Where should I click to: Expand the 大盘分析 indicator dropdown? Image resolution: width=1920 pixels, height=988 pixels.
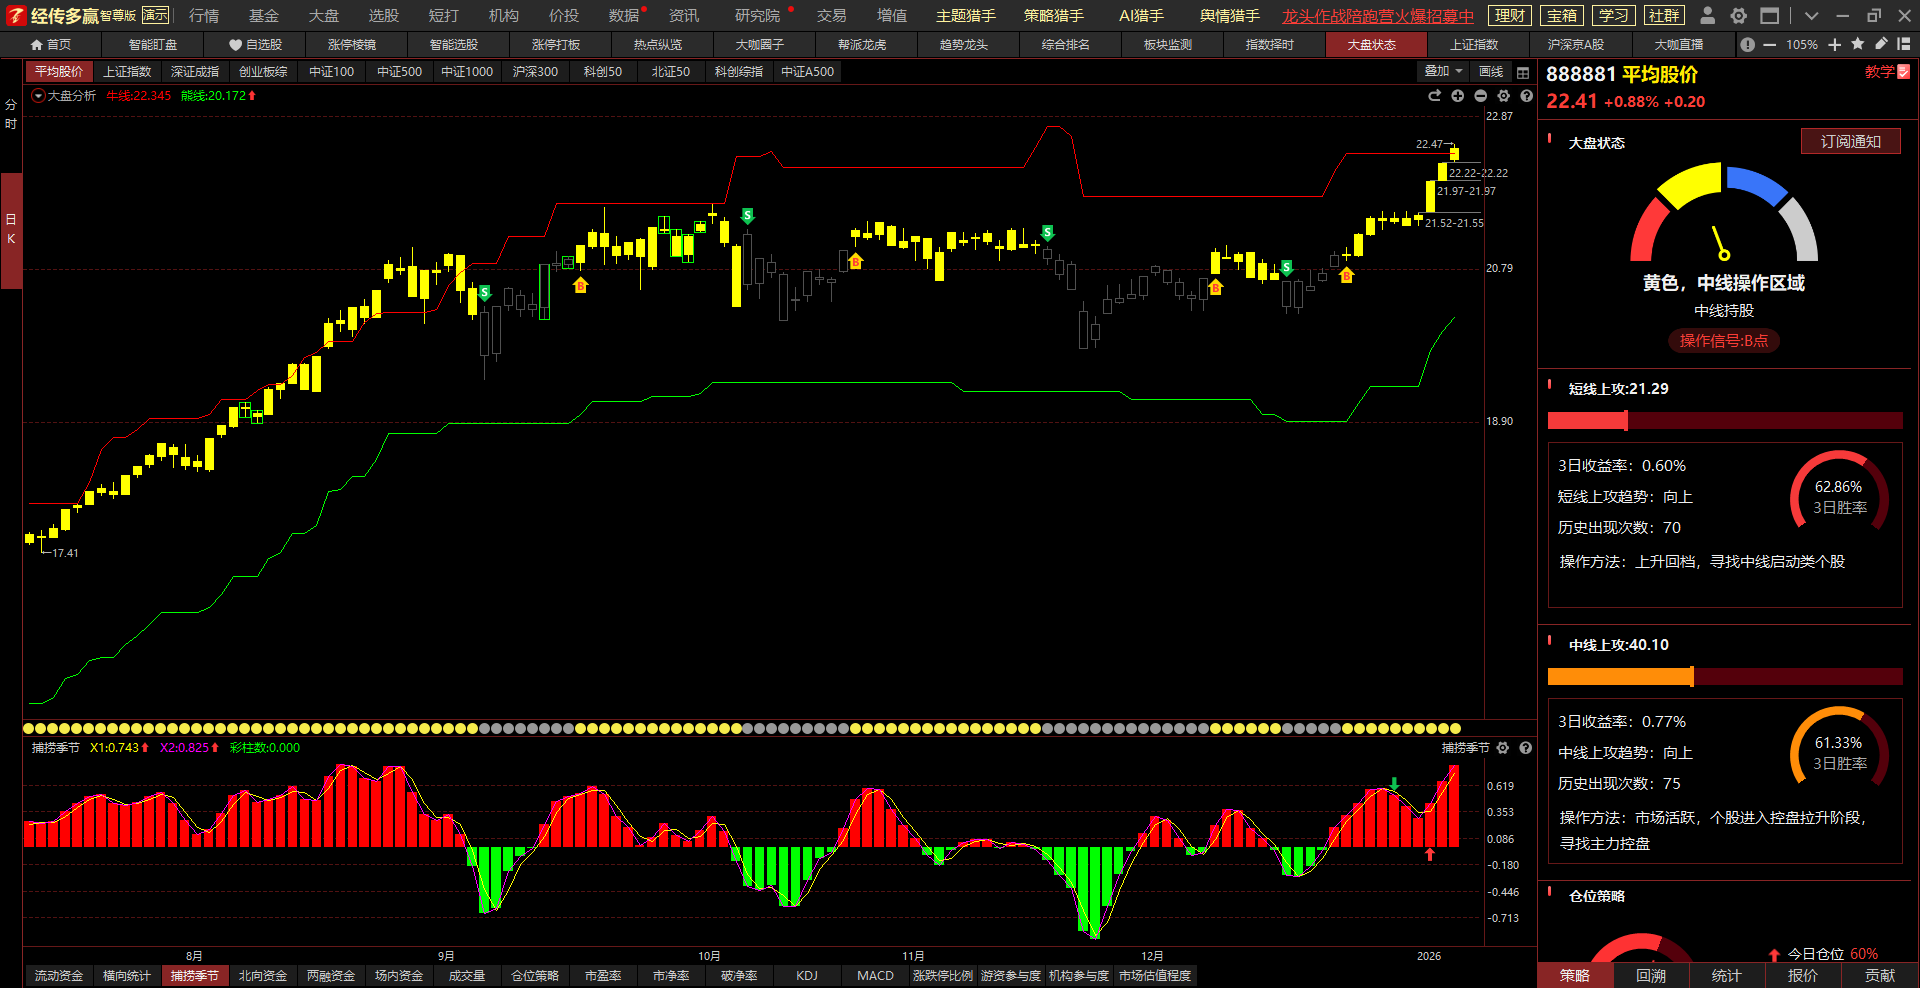point(38,96)
